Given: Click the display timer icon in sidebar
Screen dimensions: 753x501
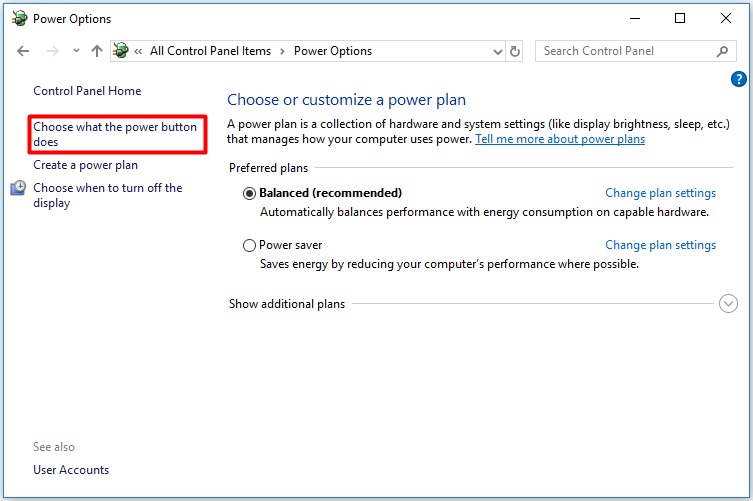Looking at the screenshot, I should 18,187.
